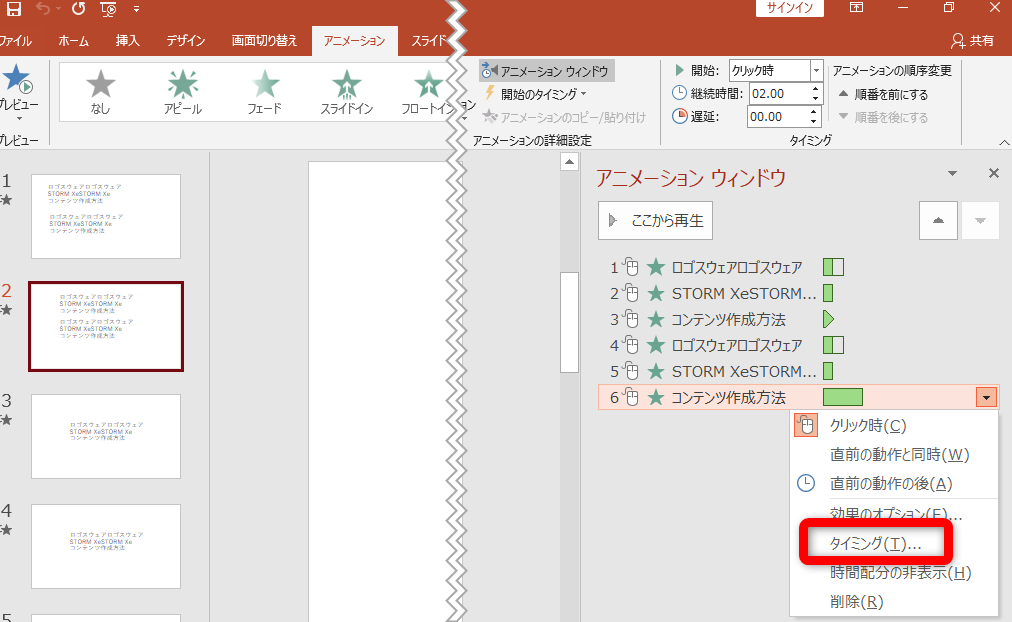Click the Save icon in title bar
1012x622 pixels.
(14, 10)
